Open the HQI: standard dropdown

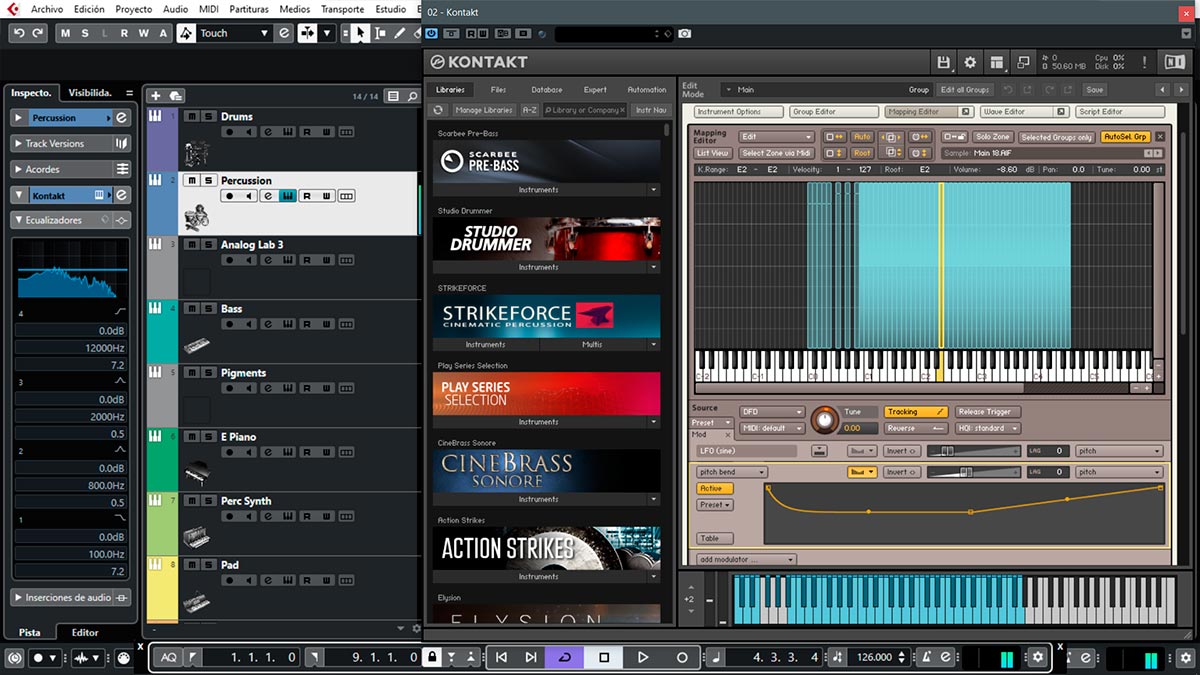coord(988,428)
